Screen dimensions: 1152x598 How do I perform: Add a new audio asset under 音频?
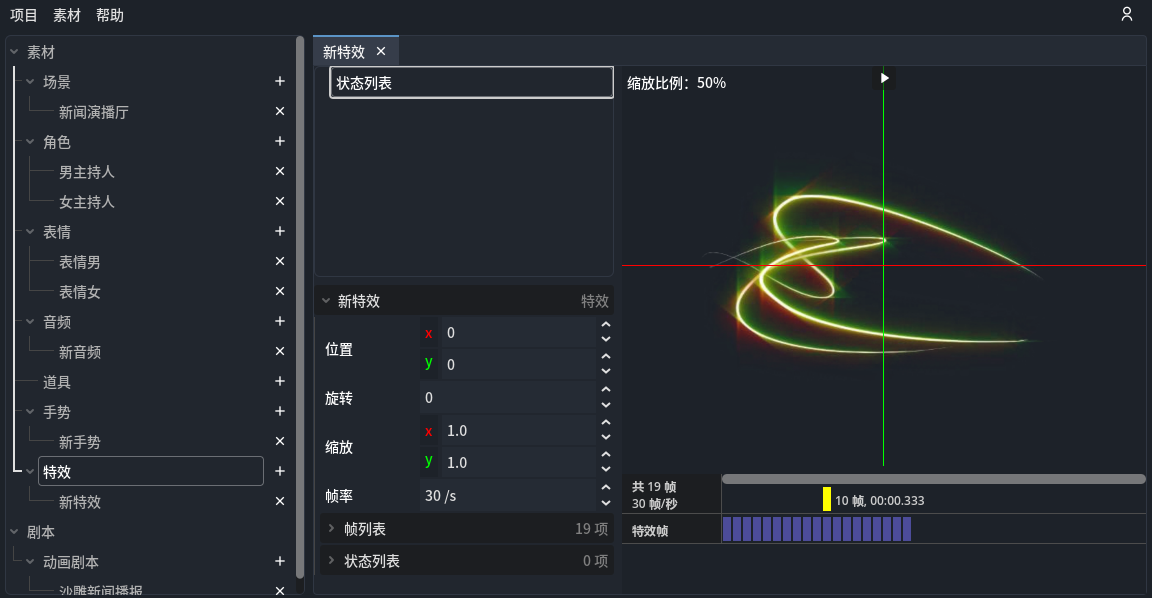pos(280,321)
